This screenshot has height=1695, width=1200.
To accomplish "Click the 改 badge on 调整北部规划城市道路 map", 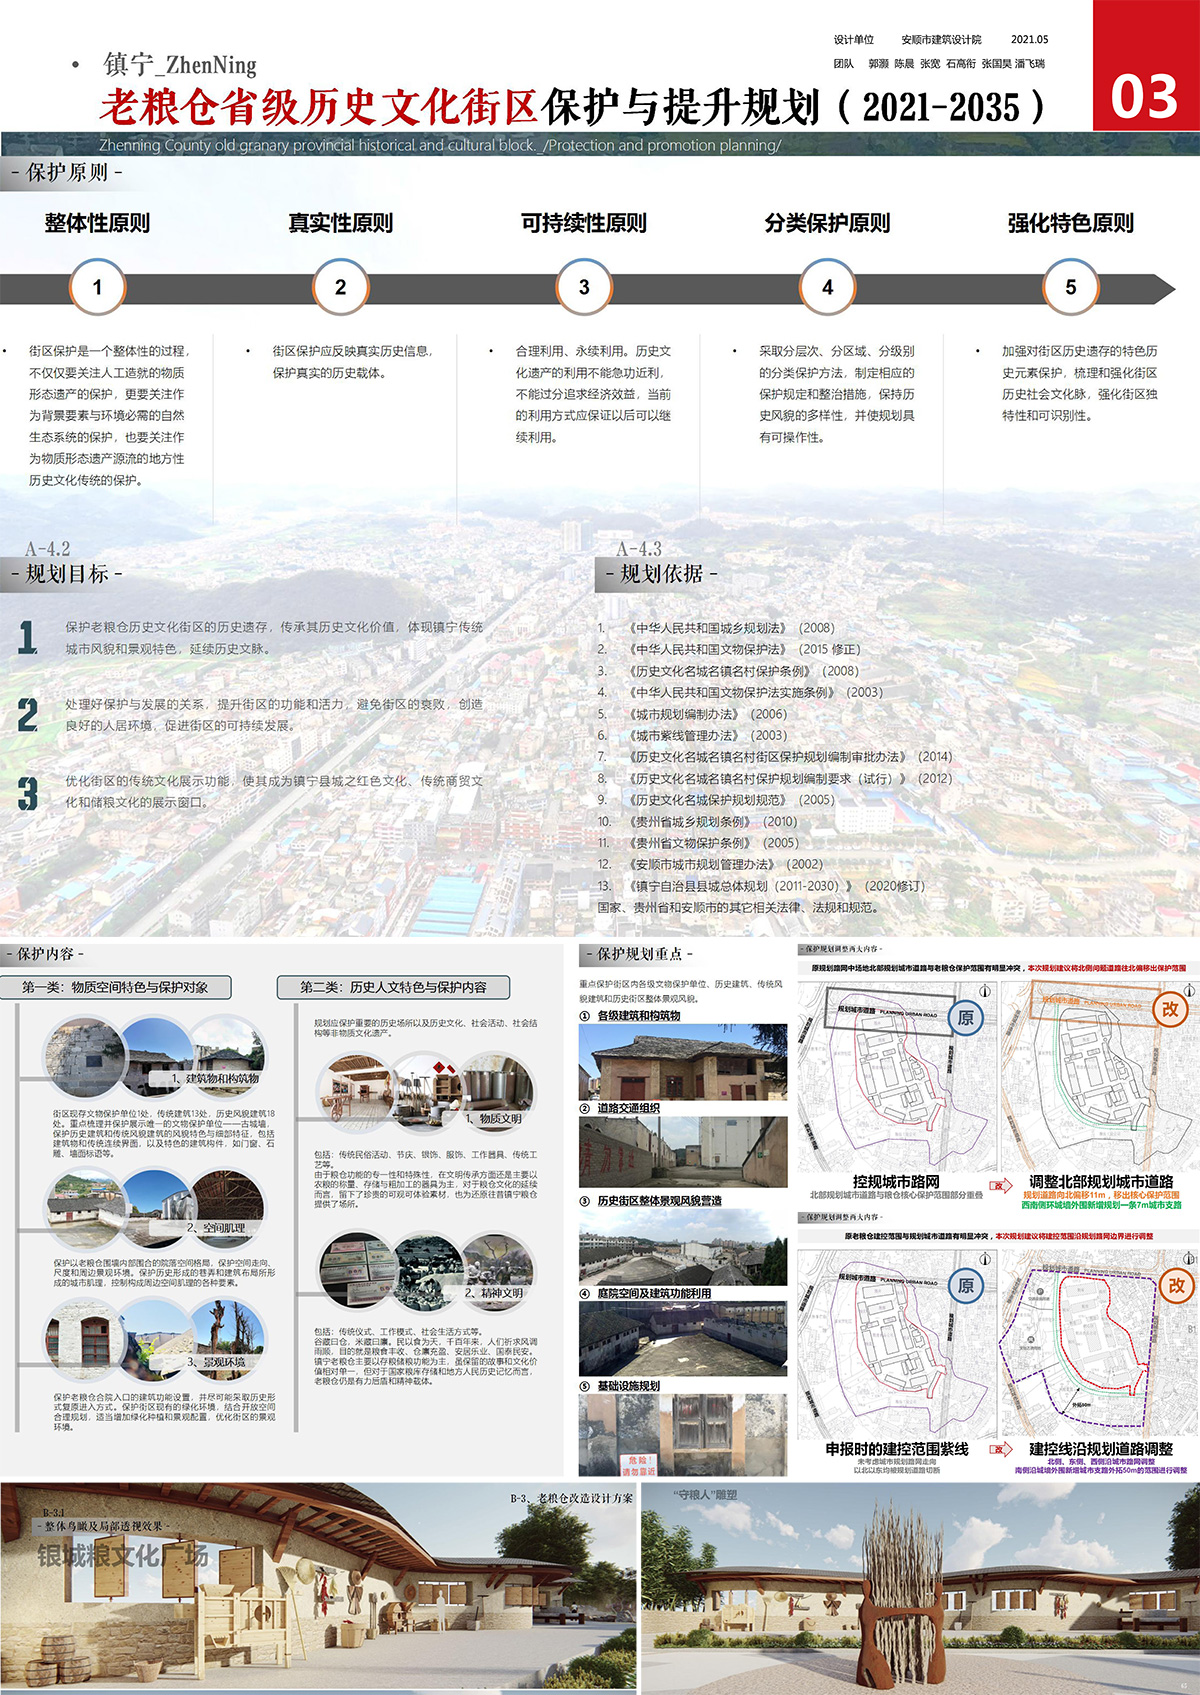I will [1169, 1009].
